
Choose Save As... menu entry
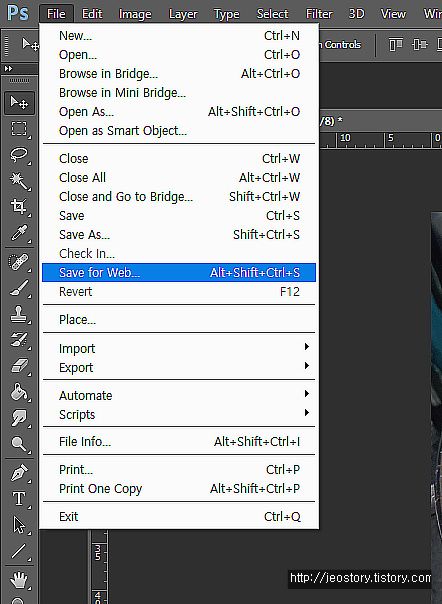(179, 234)
